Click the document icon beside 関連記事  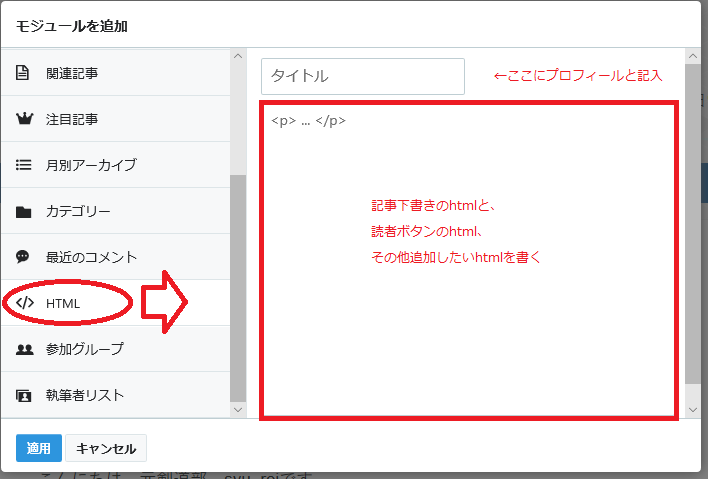pyautogui.click(x=23, y=73)
